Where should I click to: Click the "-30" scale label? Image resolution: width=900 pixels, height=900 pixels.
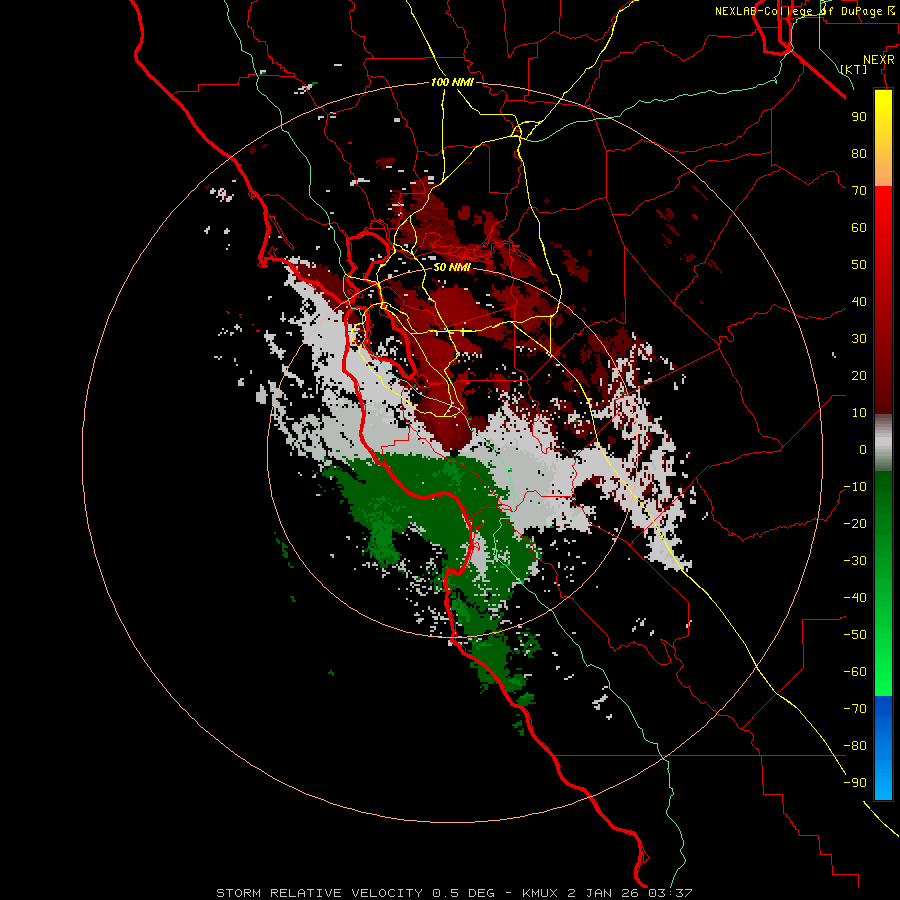click(x=855, y=561)
